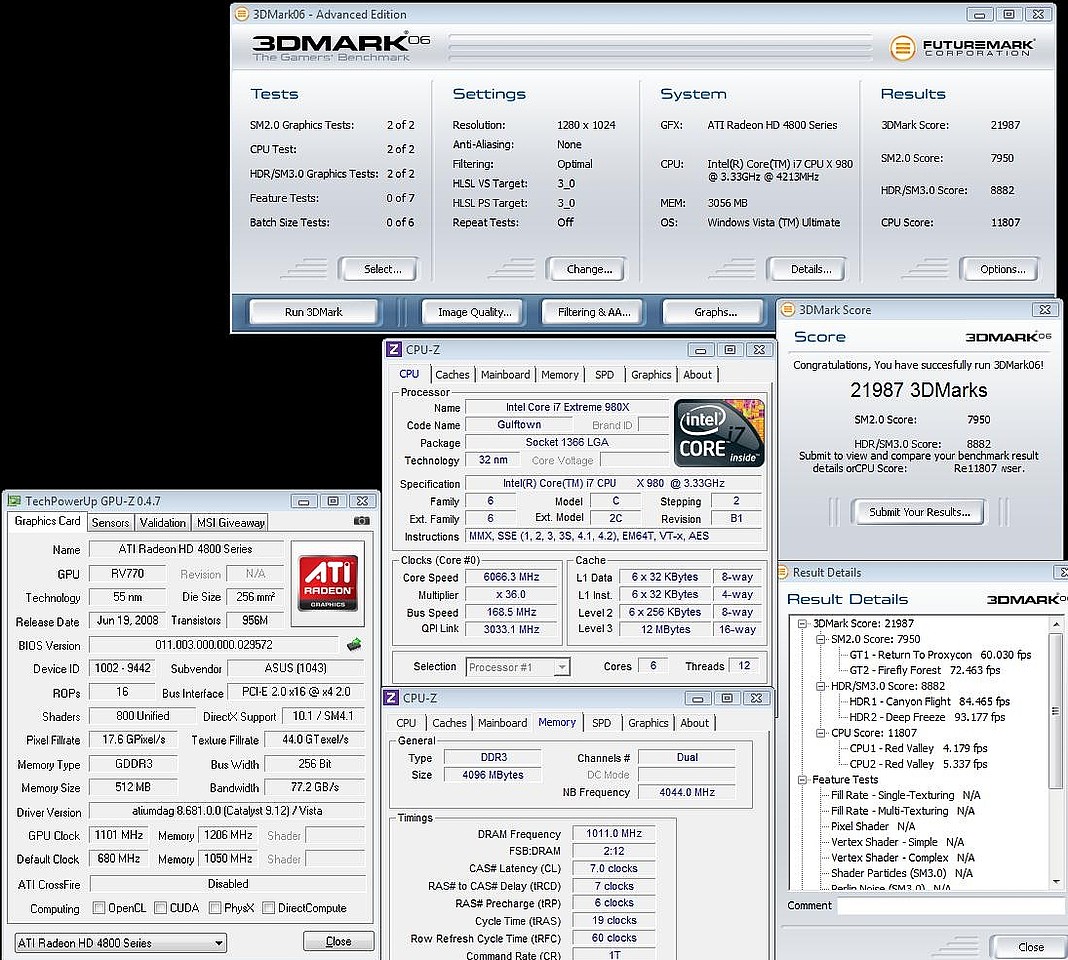The height and width of the screenshot is (960, 1068).
Task: Collapse the SM2.0 Score tree node
Action: (821, 639)
